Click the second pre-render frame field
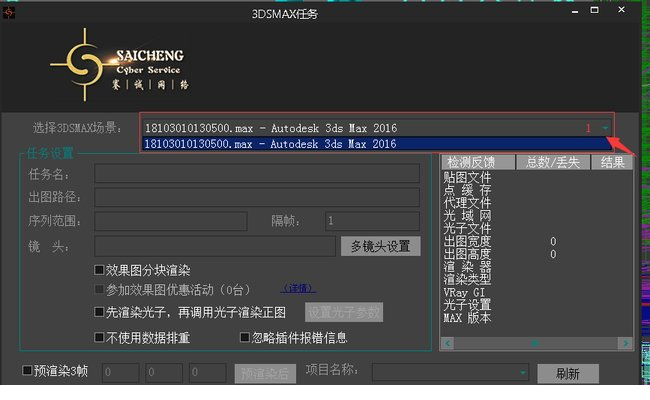Viewport: 650px width, 400px height. (164, 372)
